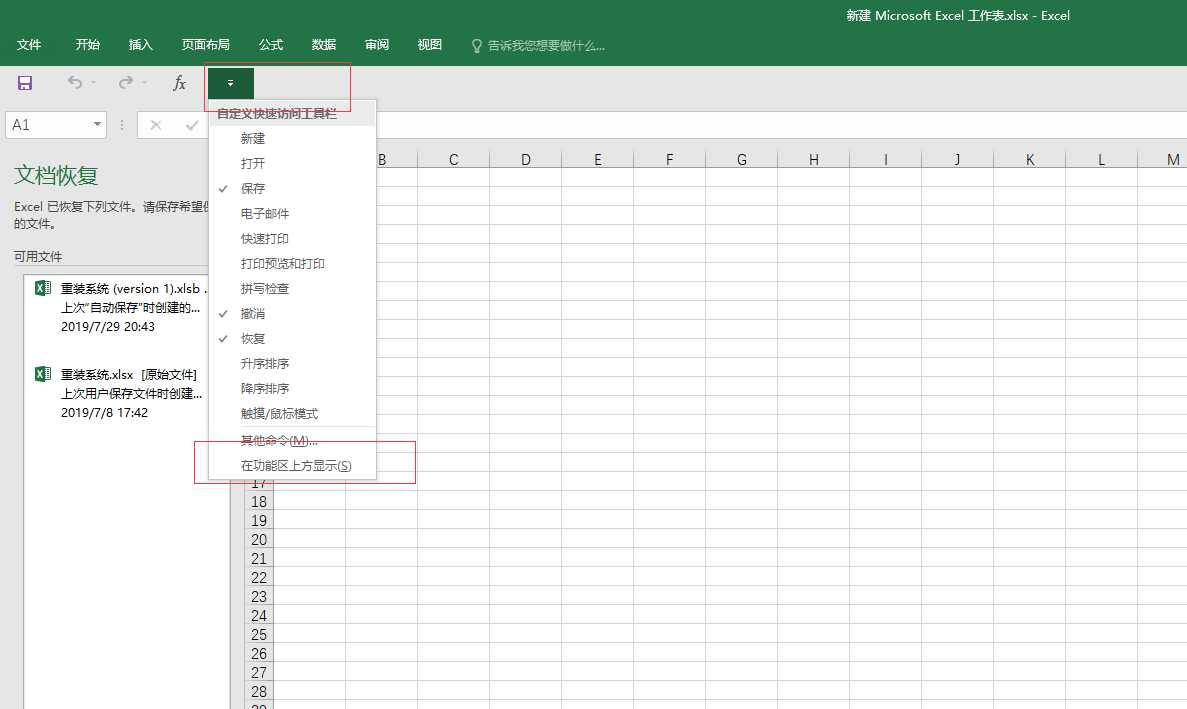Select column L header
The image size is (1187, 709).
click(x=1101, y=159)
